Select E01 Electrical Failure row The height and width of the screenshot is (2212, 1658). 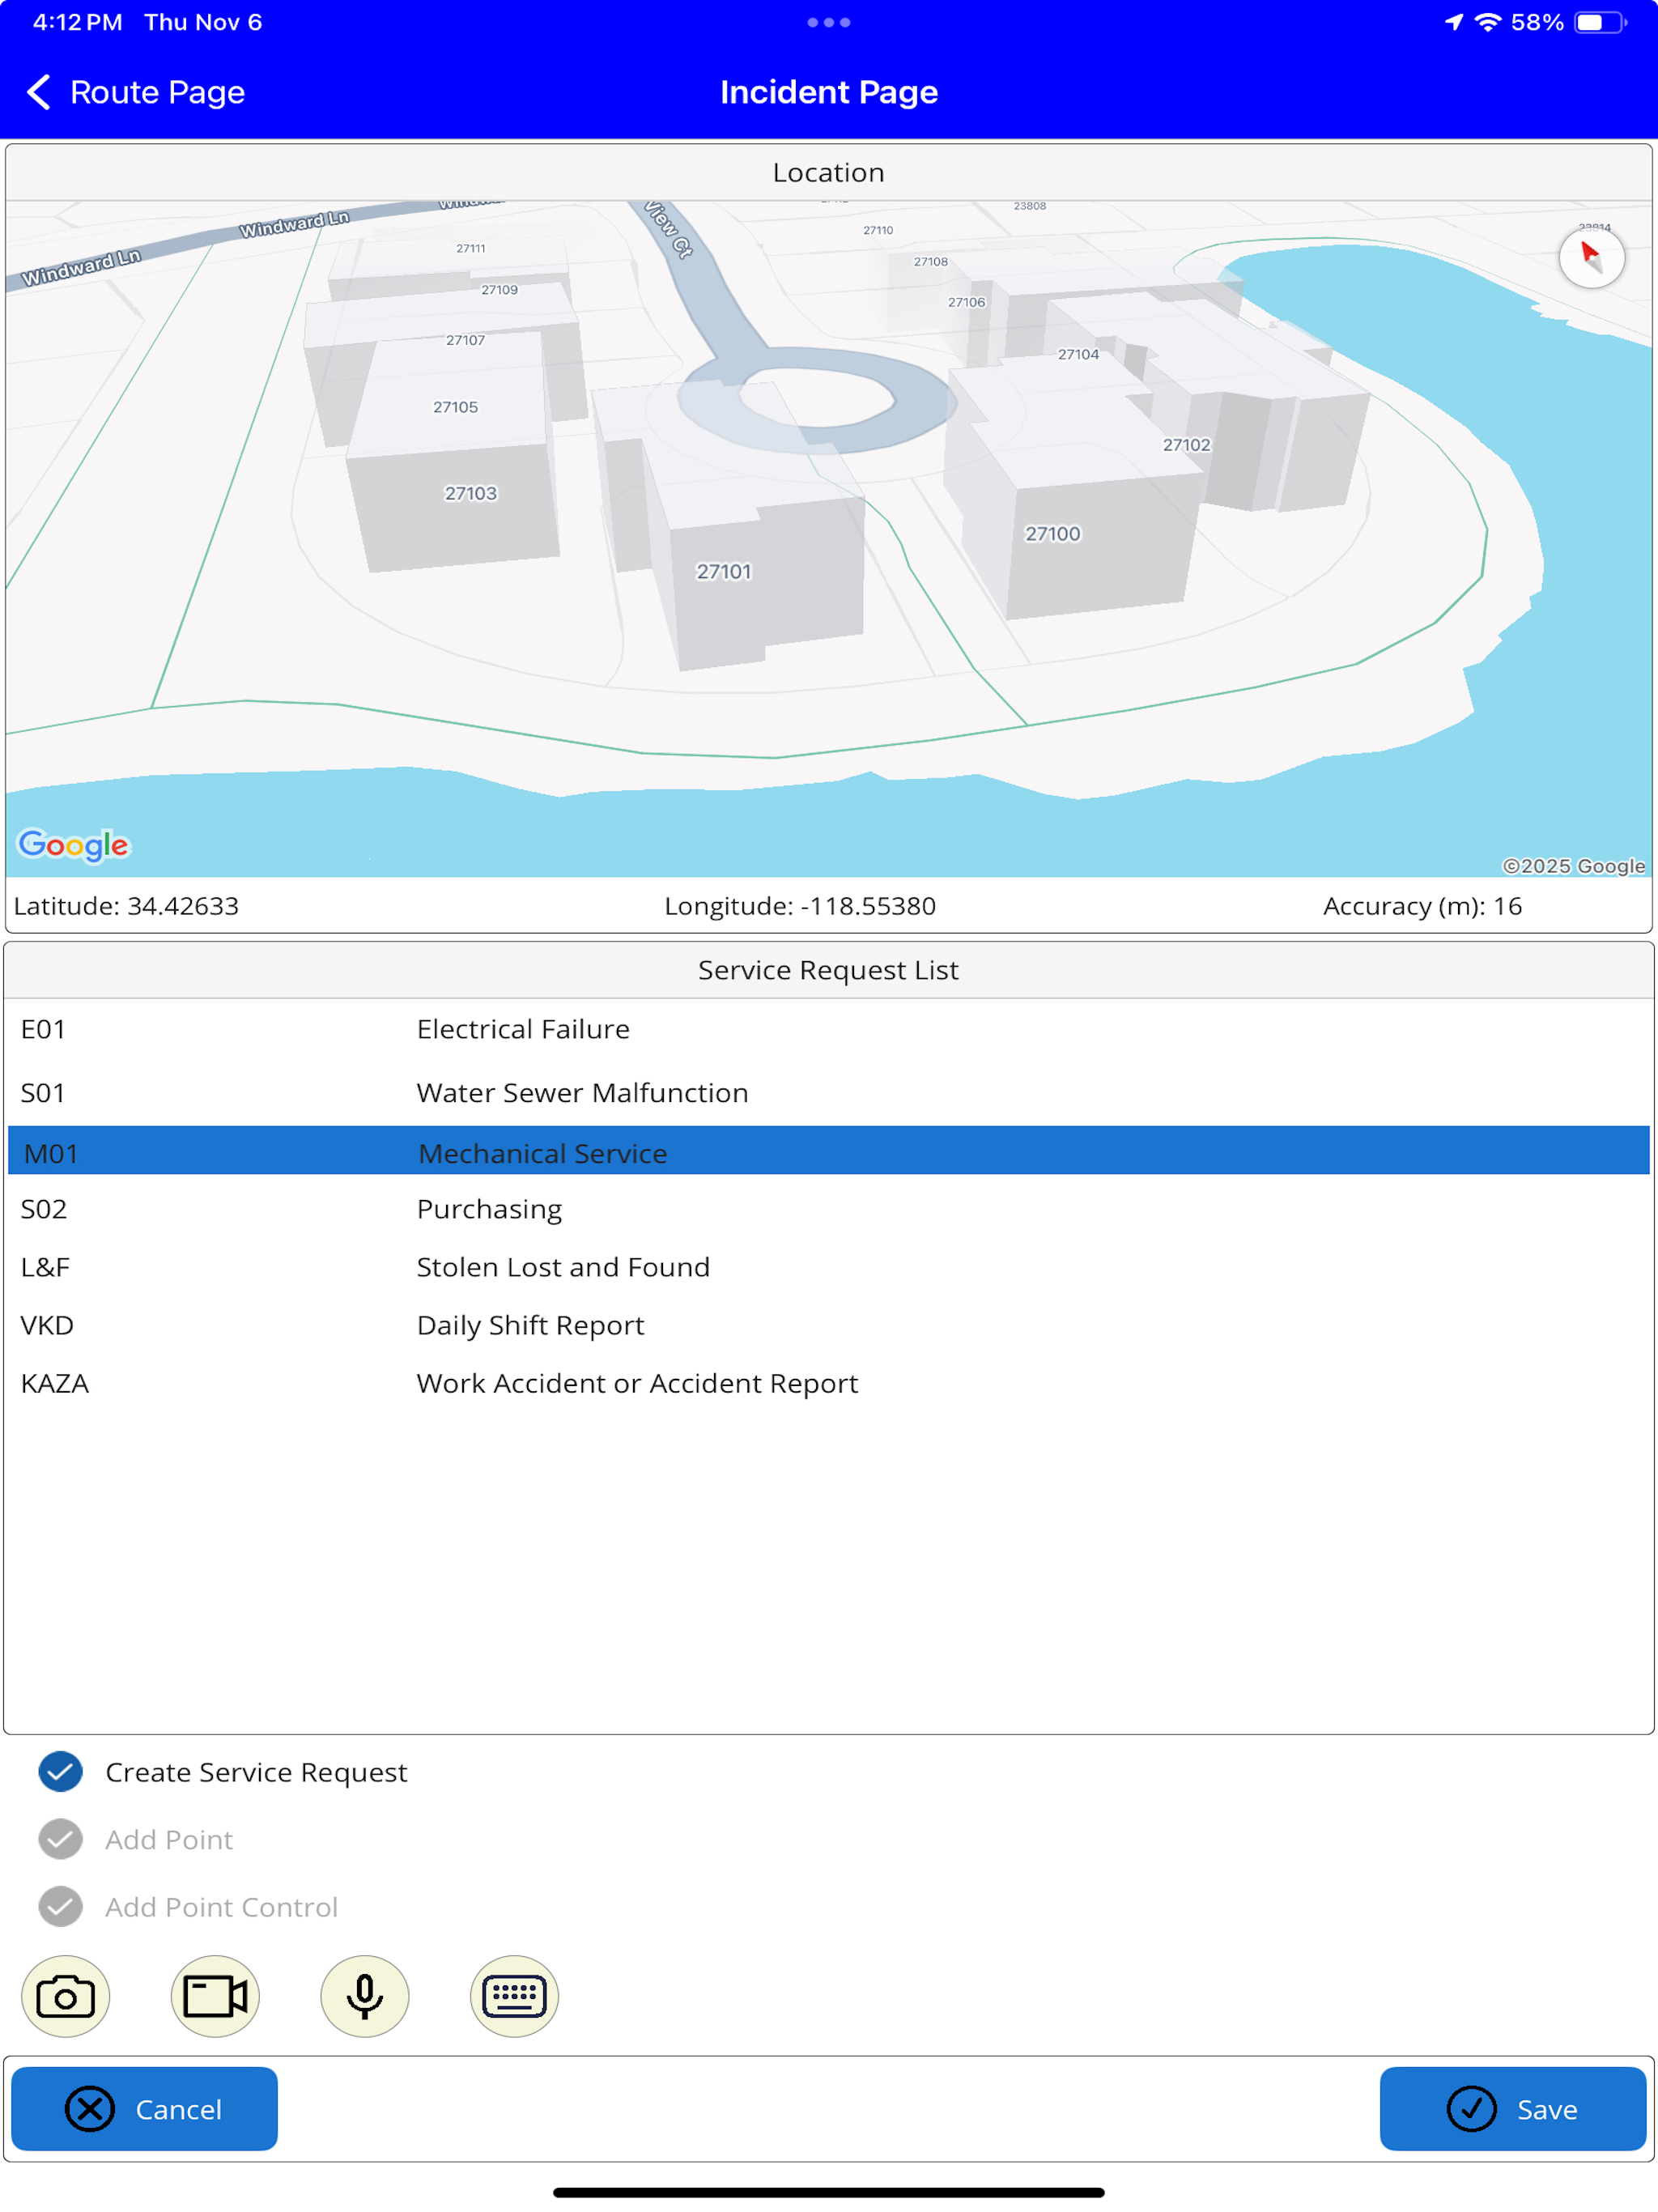click(829, 1029)
